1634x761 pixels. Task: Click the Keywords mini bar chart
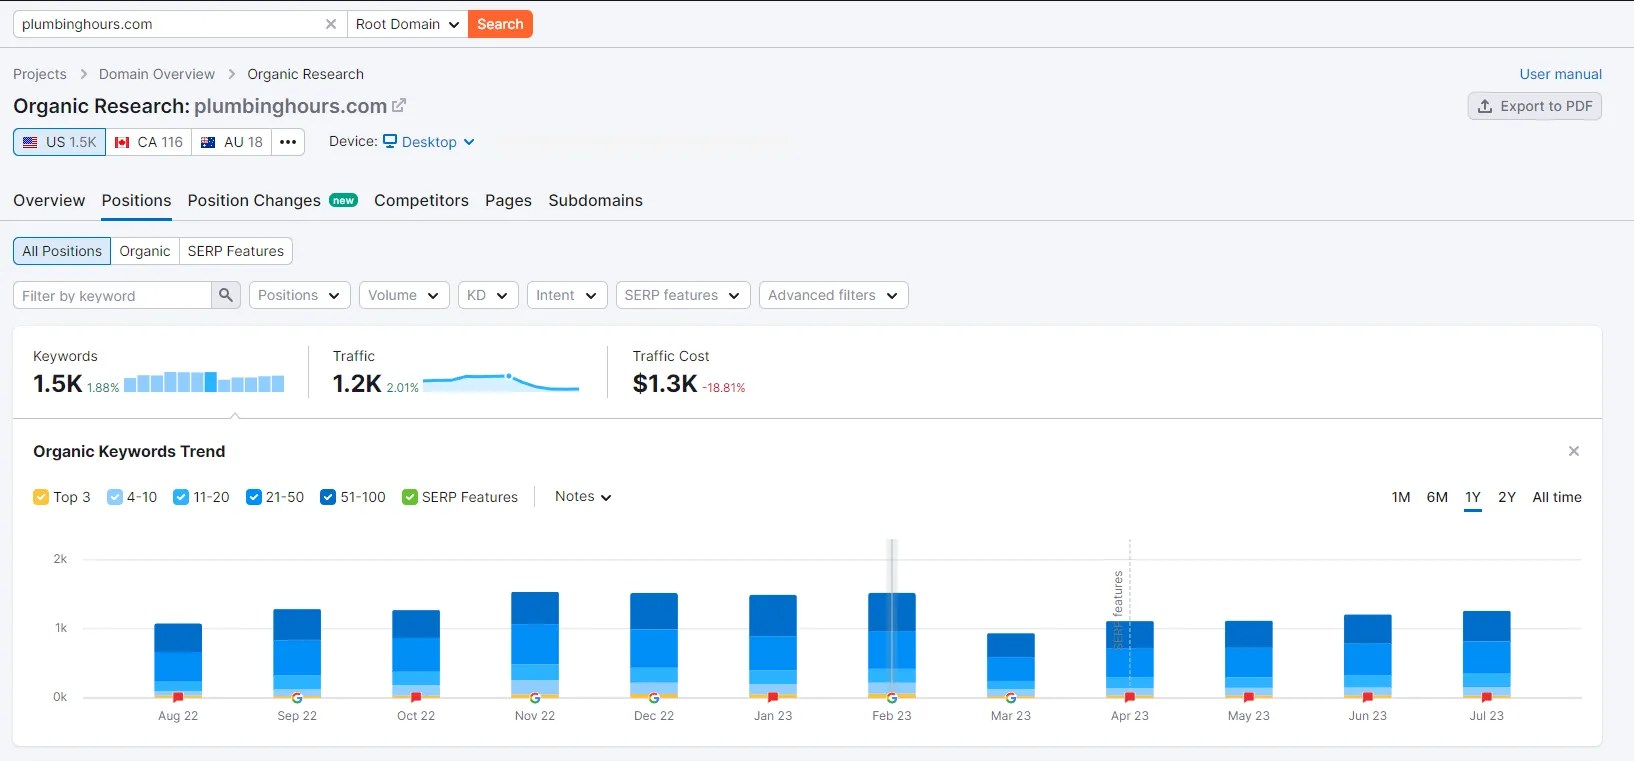pyautogui.click(x=204, y=382)
